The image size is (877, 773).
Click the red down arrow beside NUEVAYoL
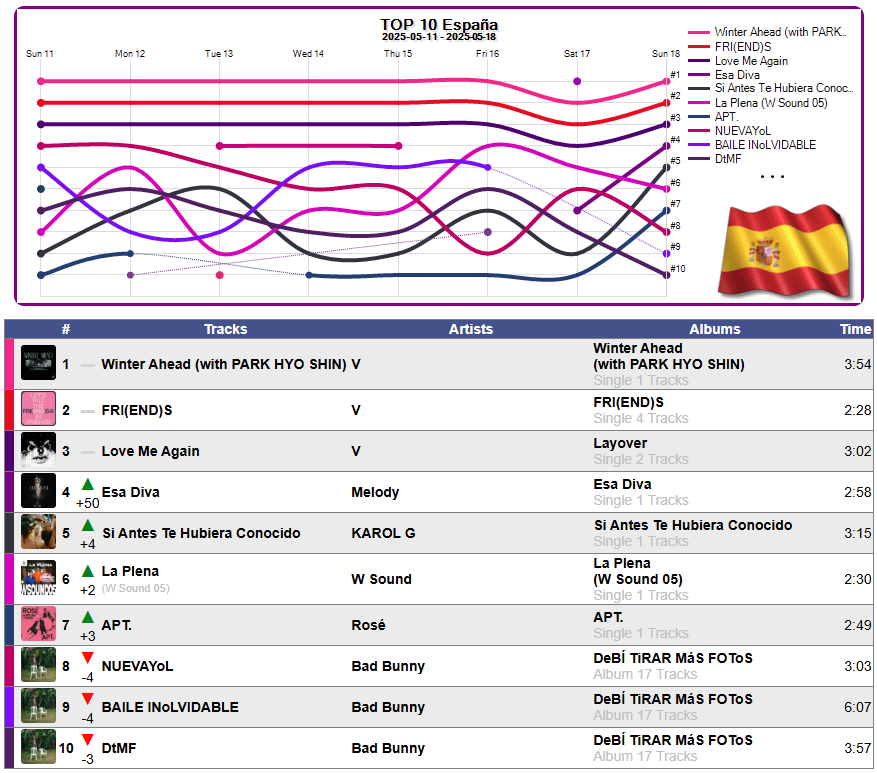pyautogui.click(x=87, y=658)
